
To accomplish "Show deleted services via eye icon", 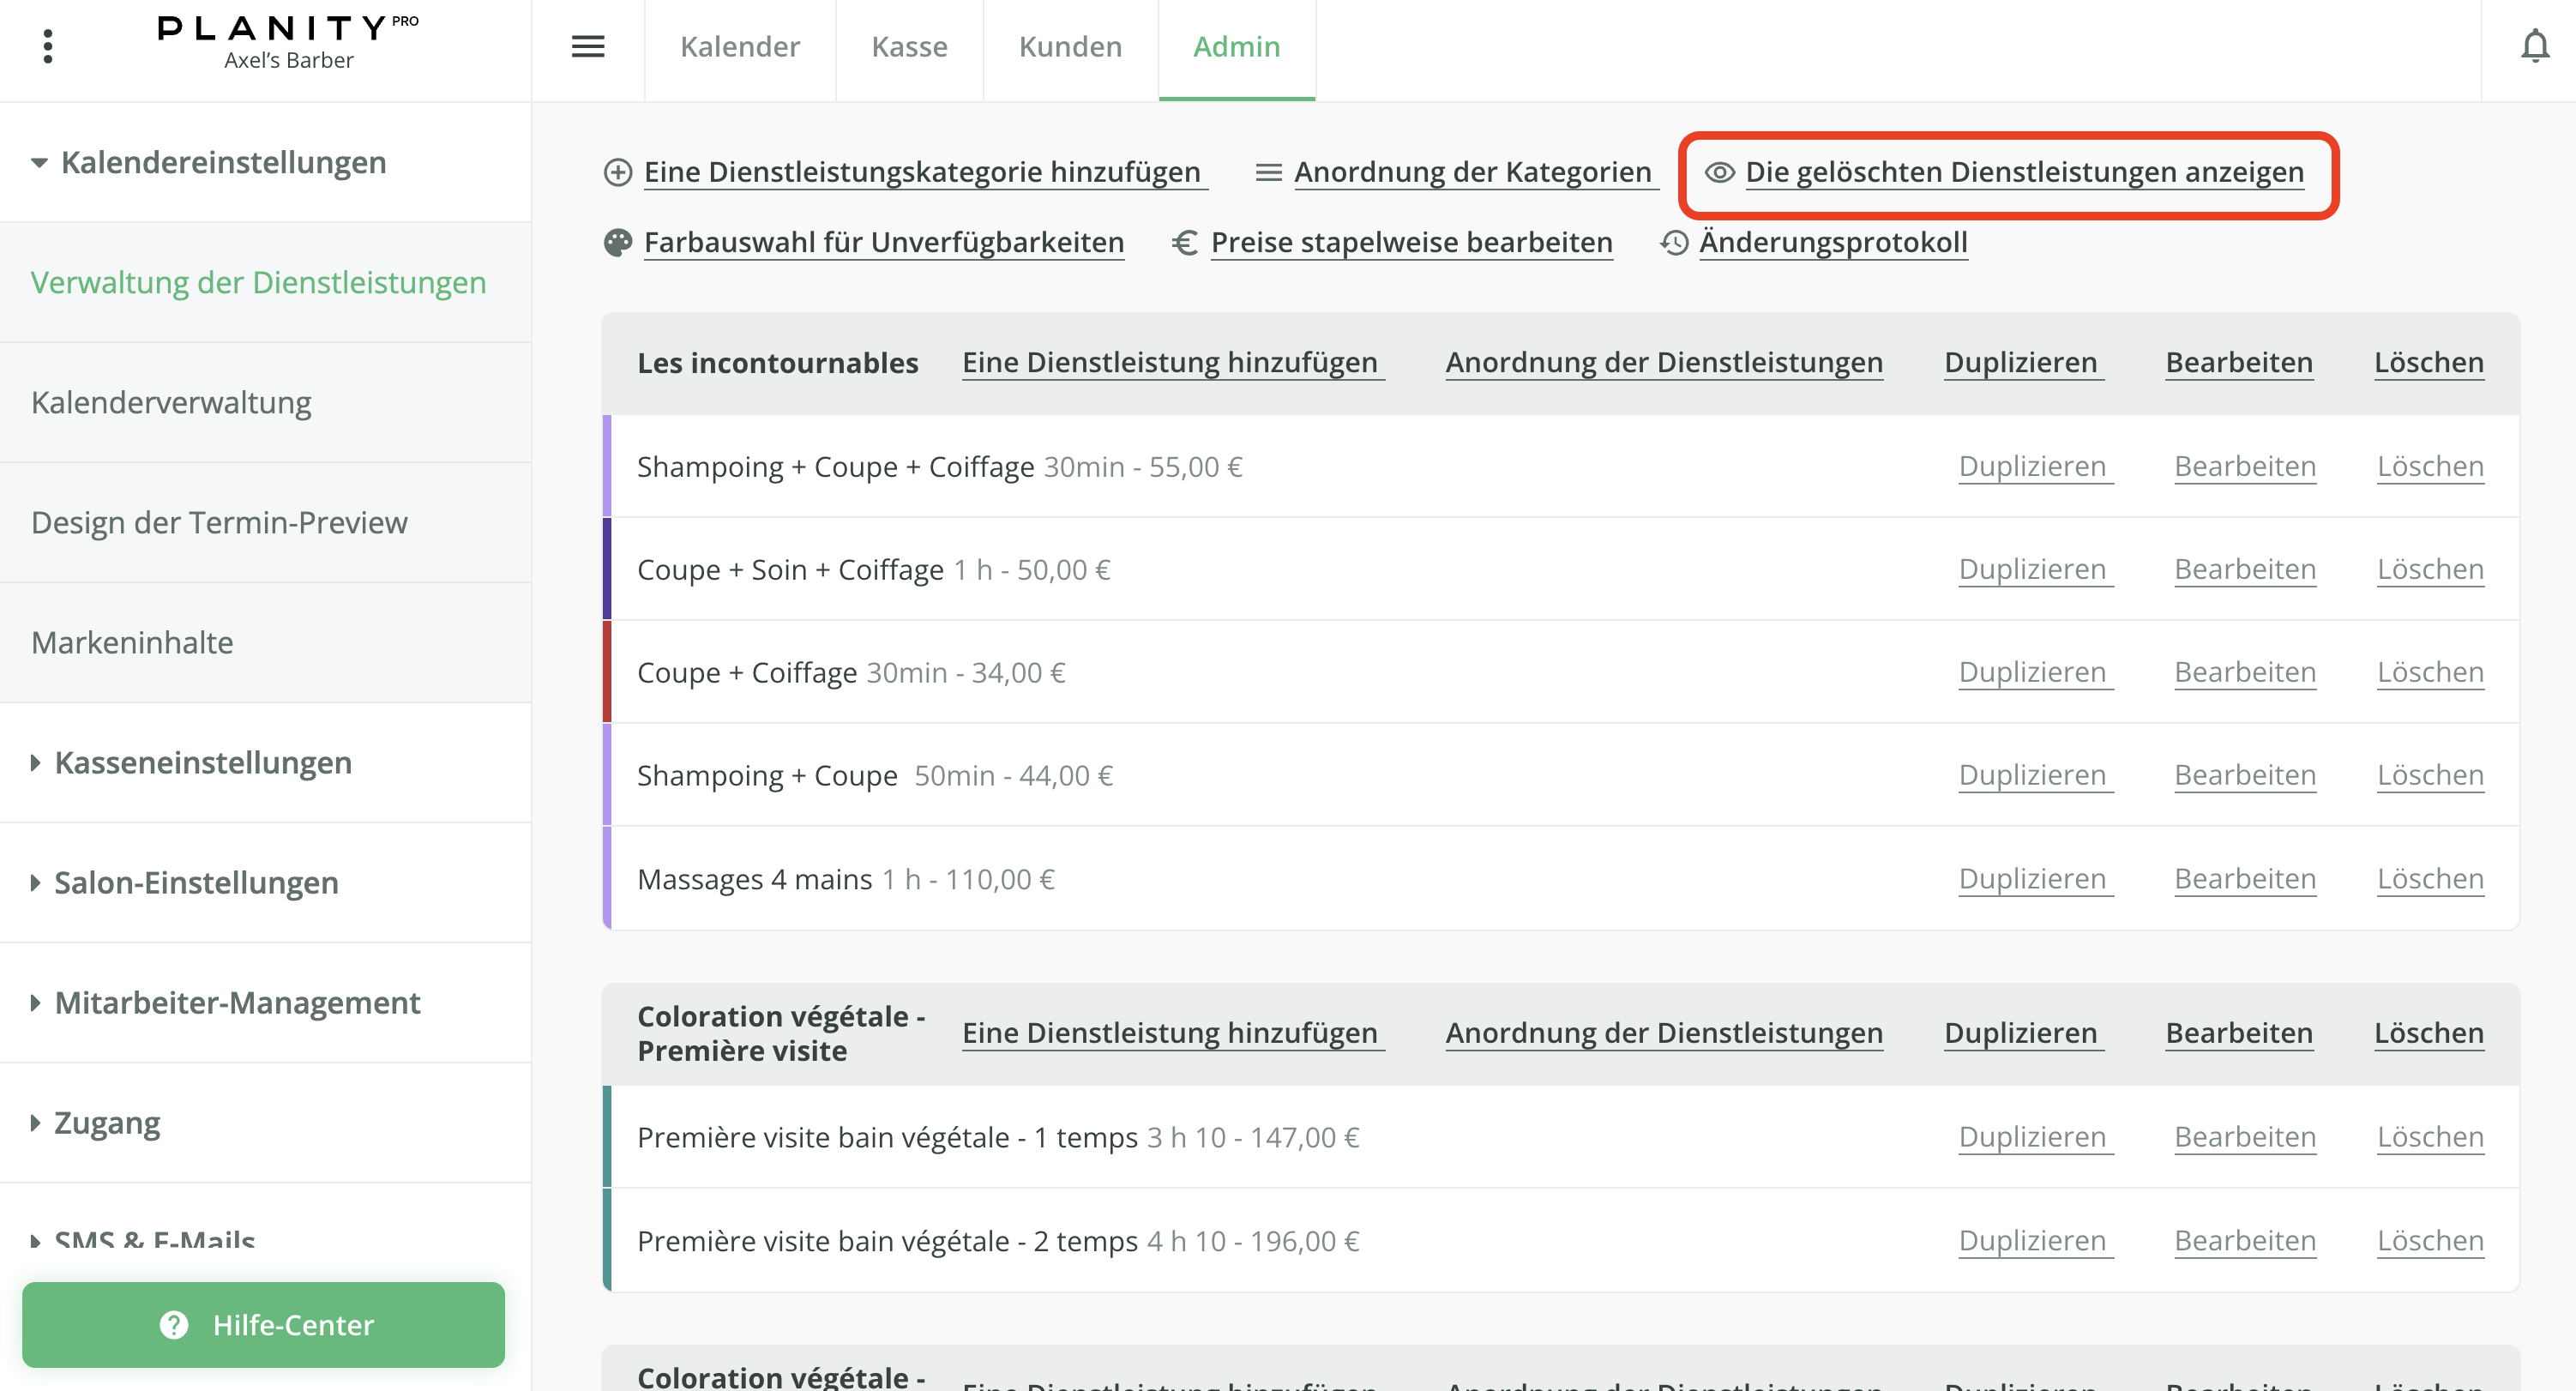I will [1719, 172].
